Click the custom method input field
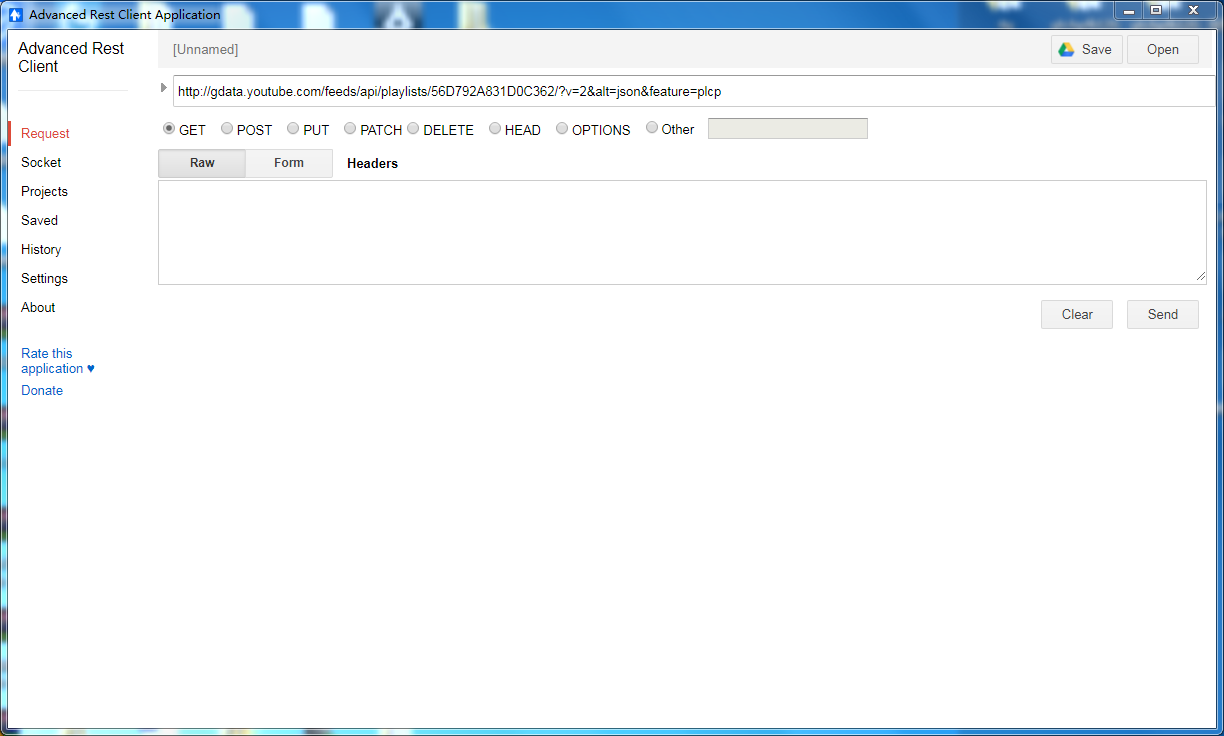This screenshot has width=1224, height=736. (788, 129)
